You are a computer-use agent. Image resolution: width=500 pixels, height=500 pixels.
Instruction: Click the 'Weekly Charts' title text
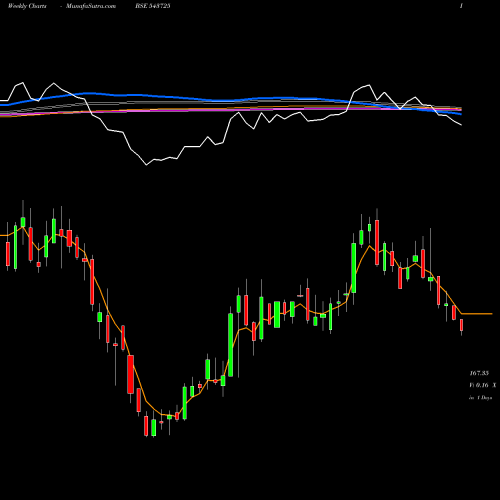point(27,6)
